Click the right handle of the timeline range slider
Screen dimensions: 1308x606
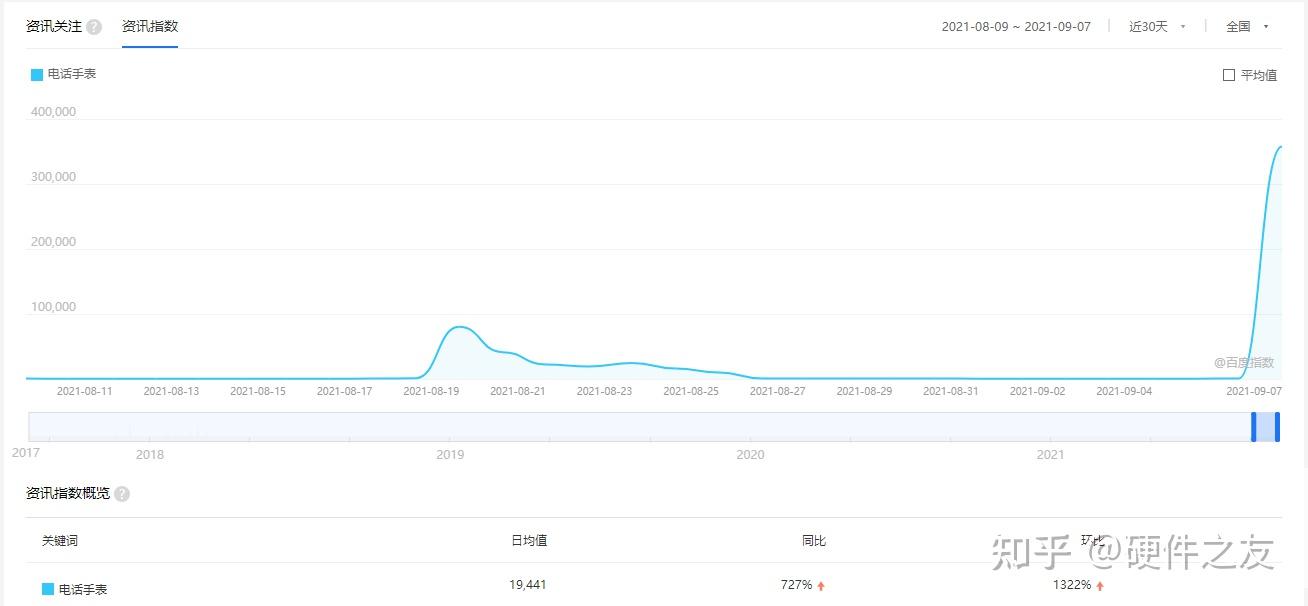point(1277,427)
